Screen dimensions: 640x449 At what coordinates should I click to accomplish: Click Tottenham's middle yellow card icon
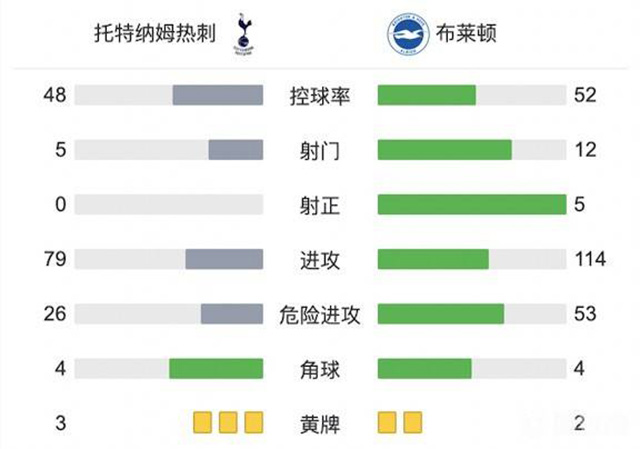(228, 422)
